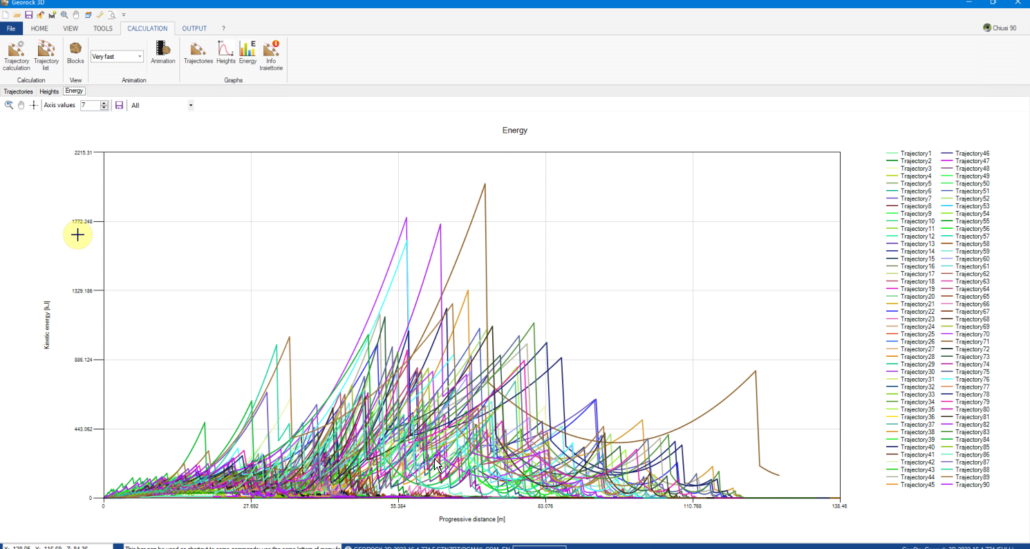Open the File menu

pos(11,28)
